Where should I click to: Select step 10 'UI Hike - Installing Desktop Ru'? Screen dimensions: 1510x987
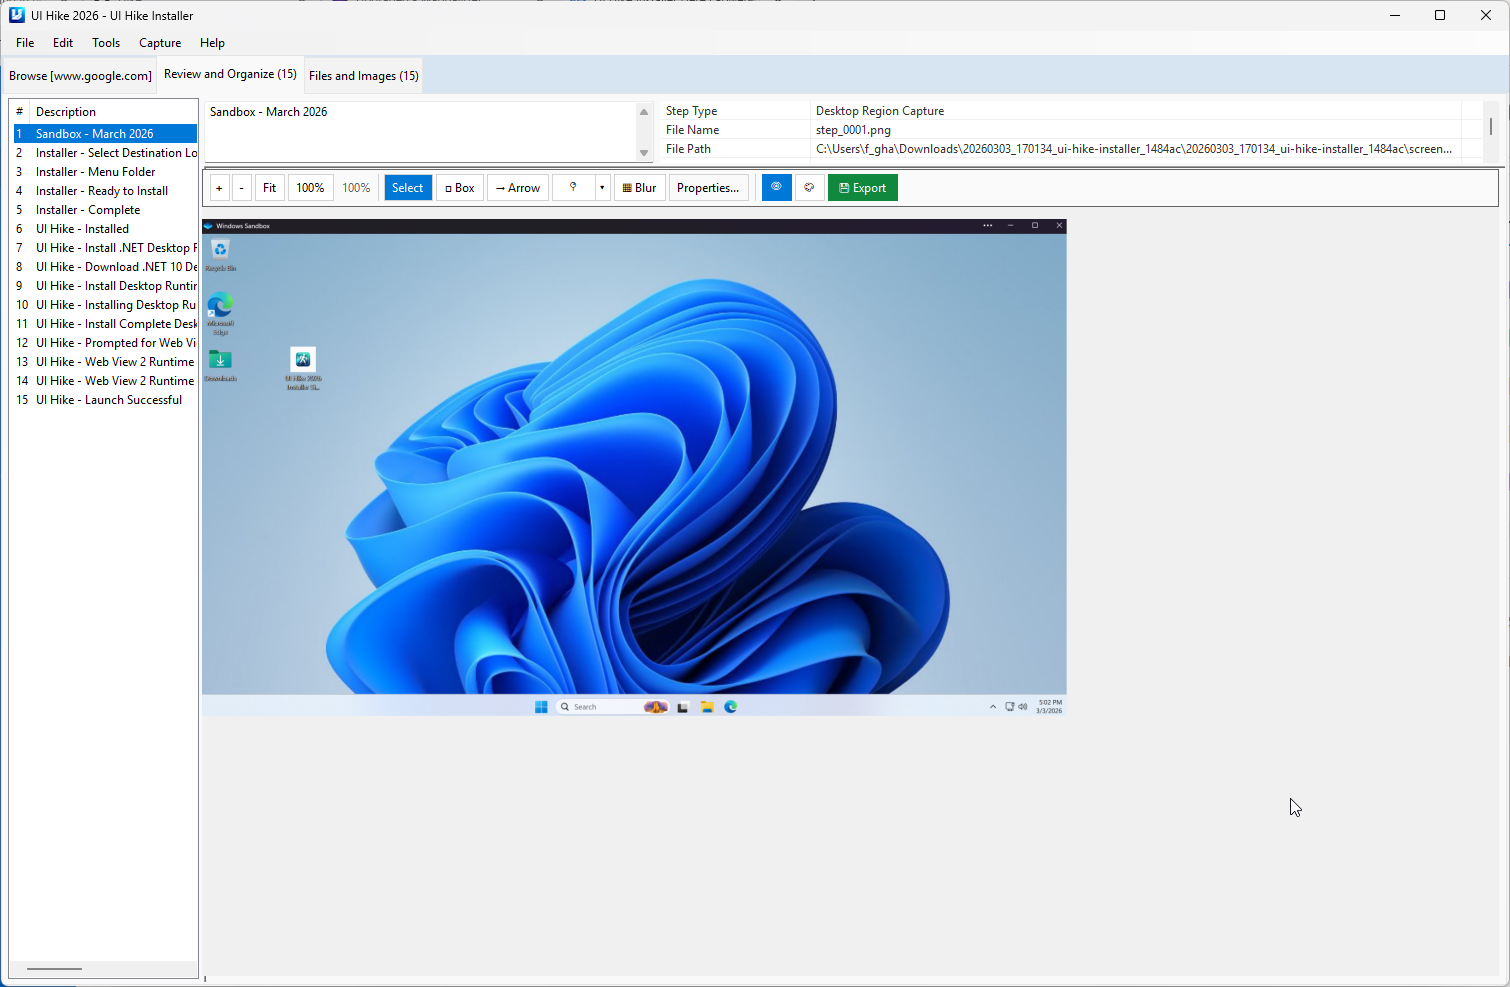[105, 305]
